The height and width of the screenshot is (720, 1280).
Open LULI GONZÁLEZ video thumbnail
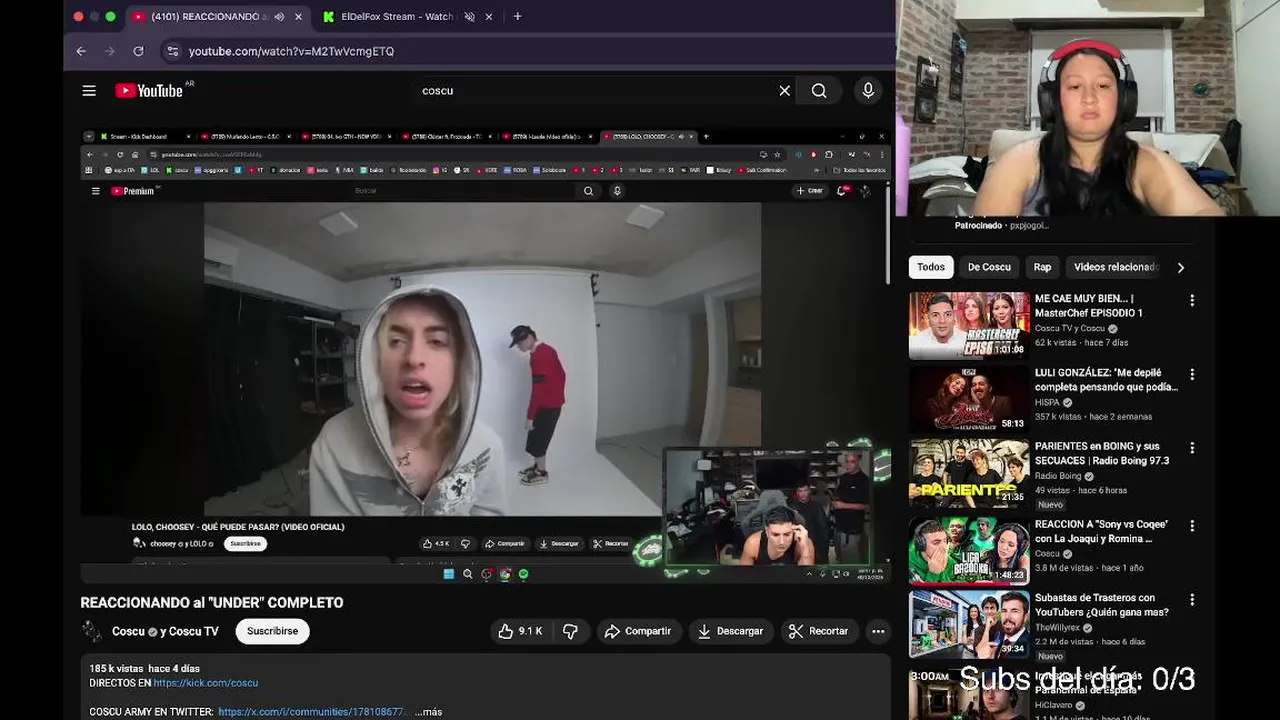click(969, 400)
